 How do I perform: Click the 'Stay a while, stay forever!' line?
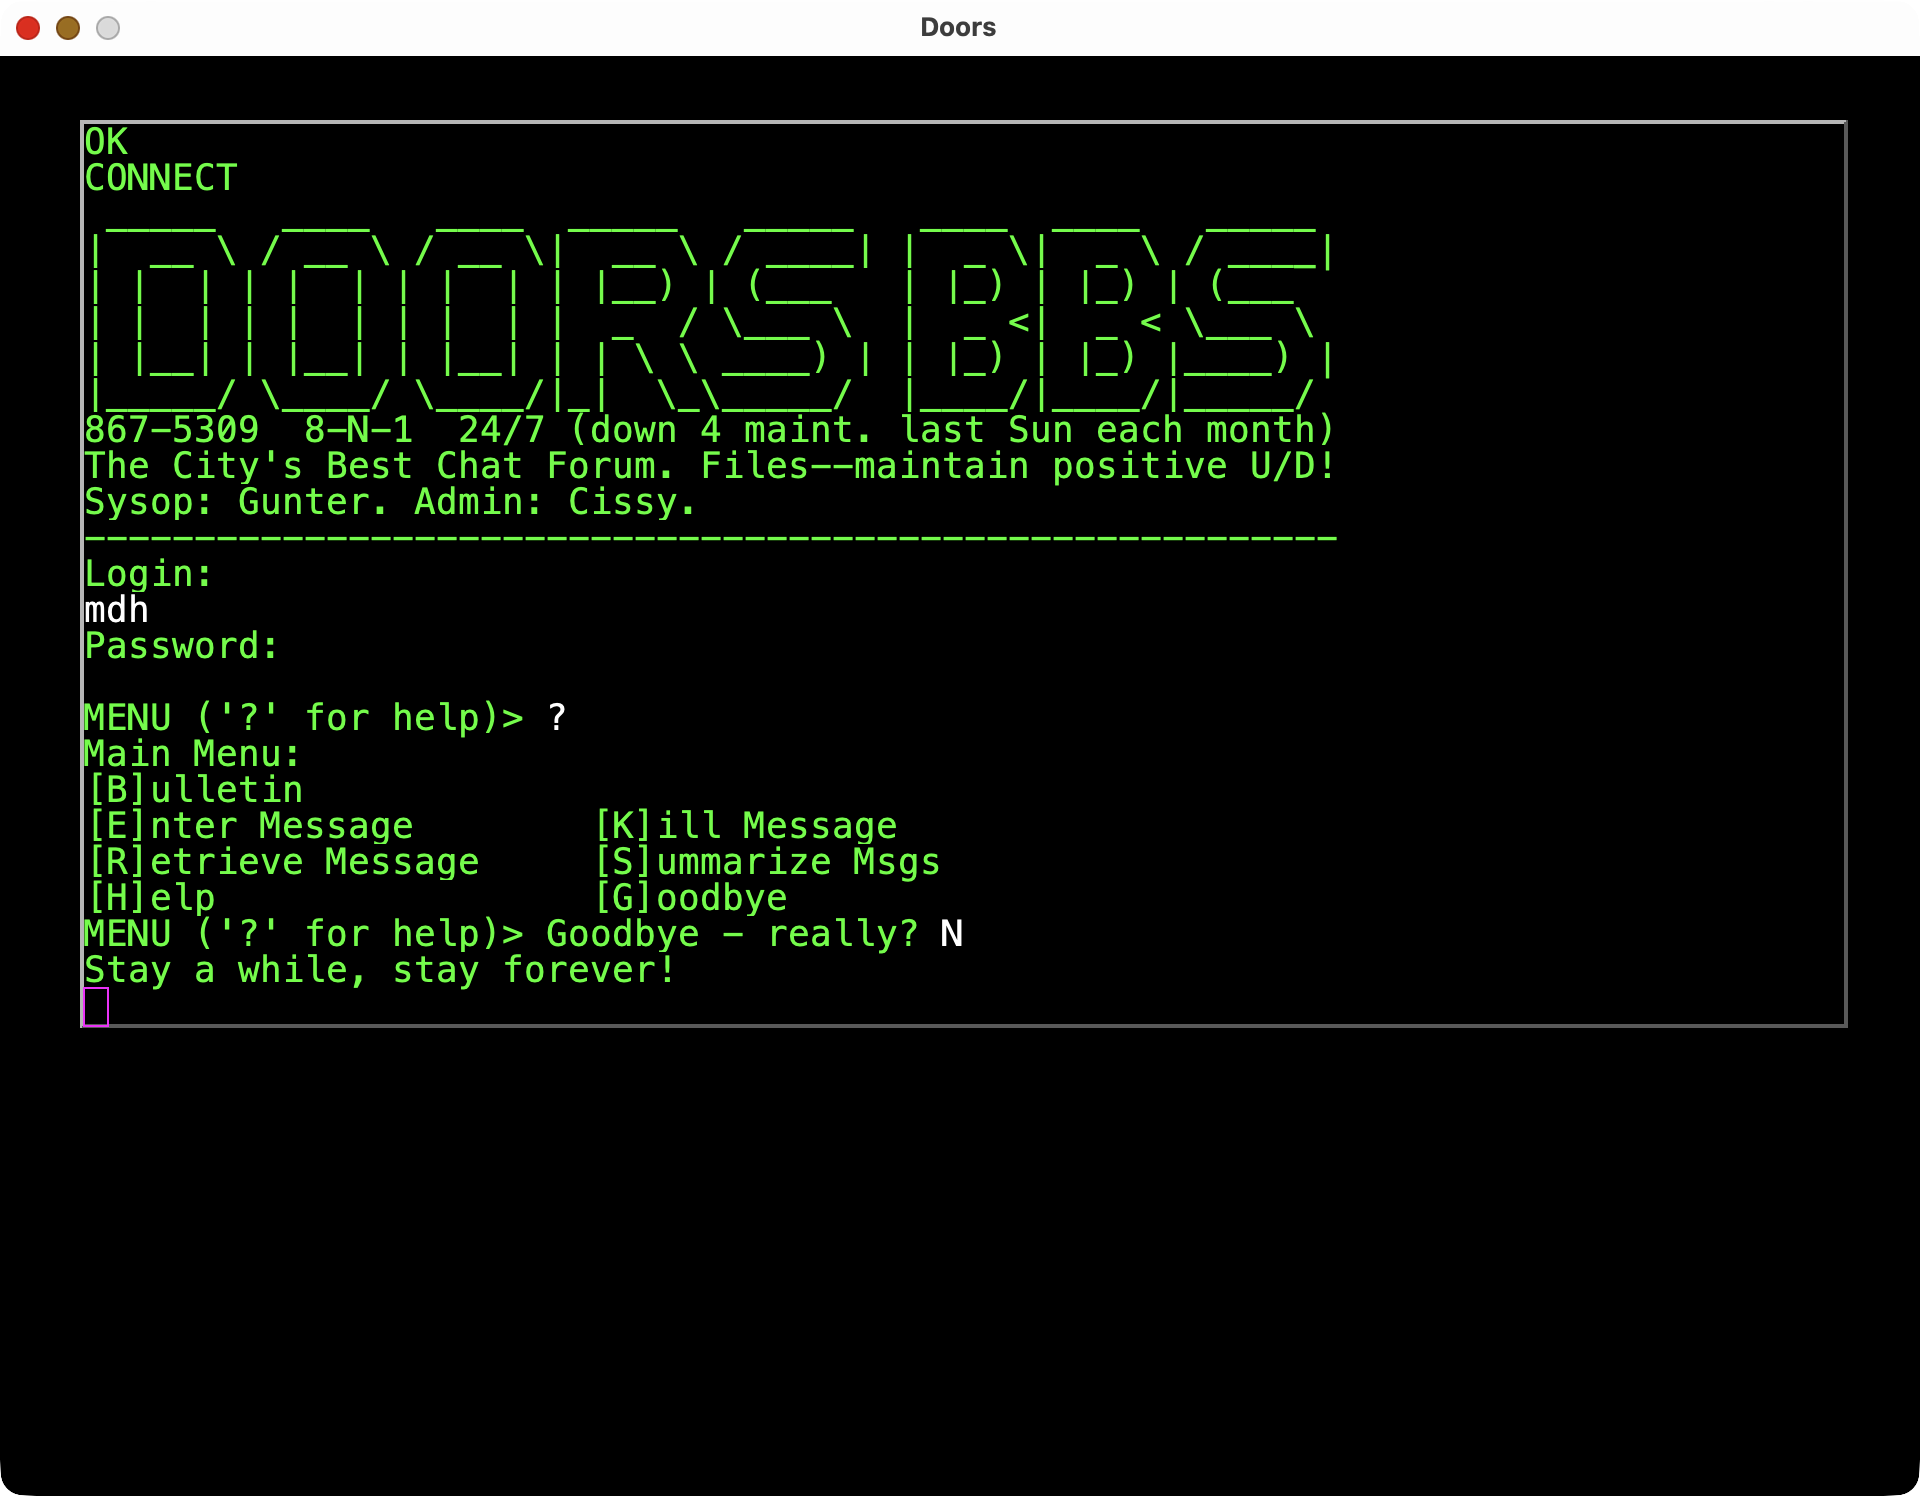[380, 970]
